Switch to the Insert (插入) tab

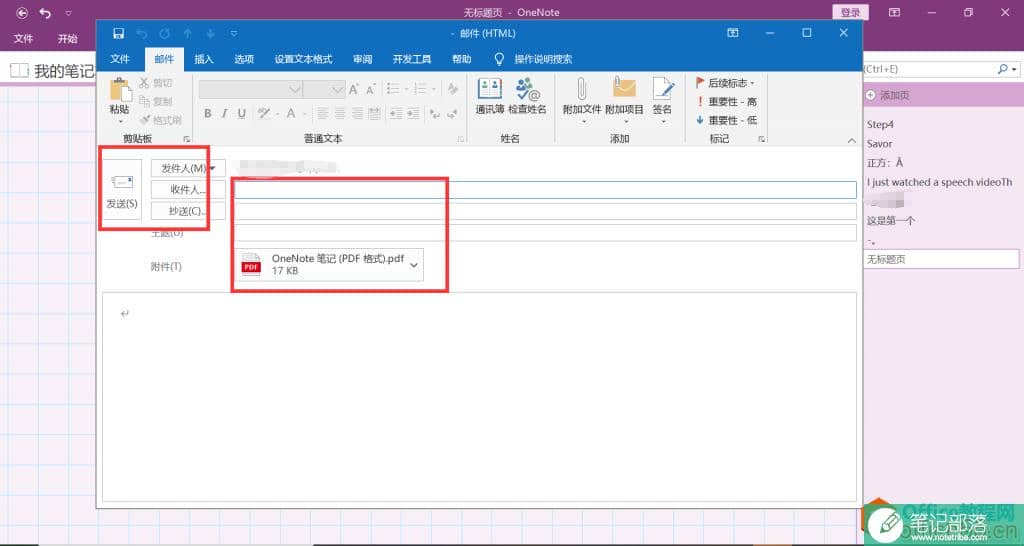(x=204, y=59)
